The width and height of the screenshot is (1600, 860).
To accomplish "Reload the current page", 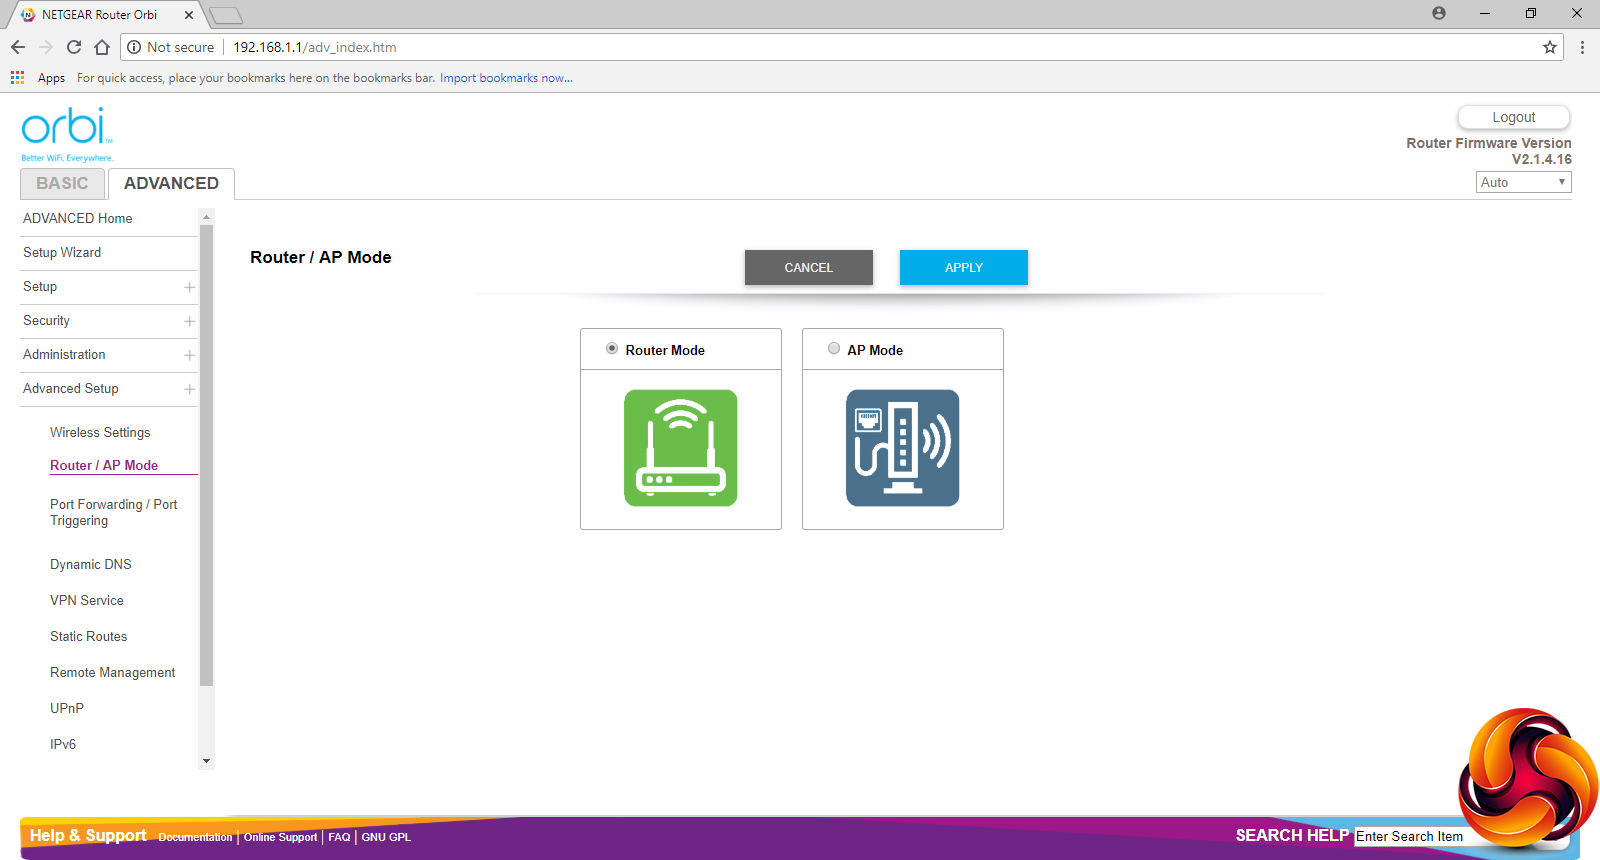I will pos(74,47).
